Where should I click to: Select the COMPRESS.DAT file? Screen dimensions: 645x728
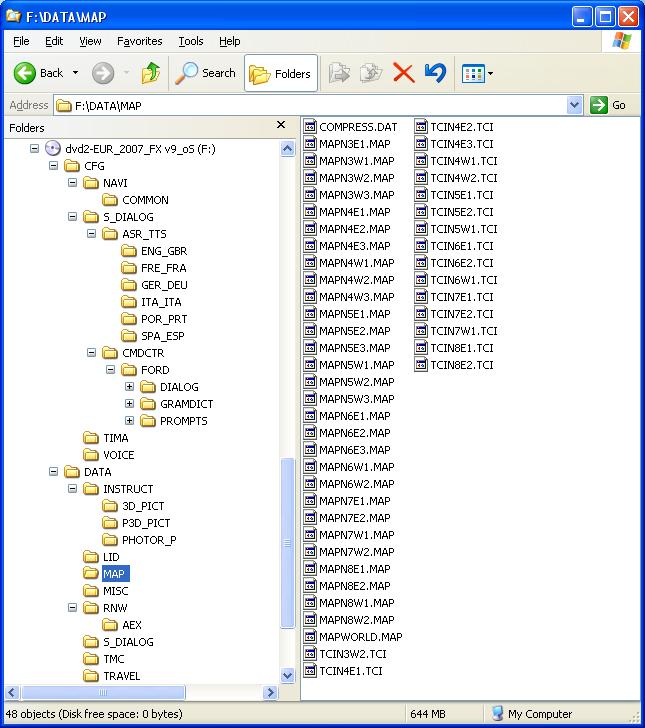[357, 127]
